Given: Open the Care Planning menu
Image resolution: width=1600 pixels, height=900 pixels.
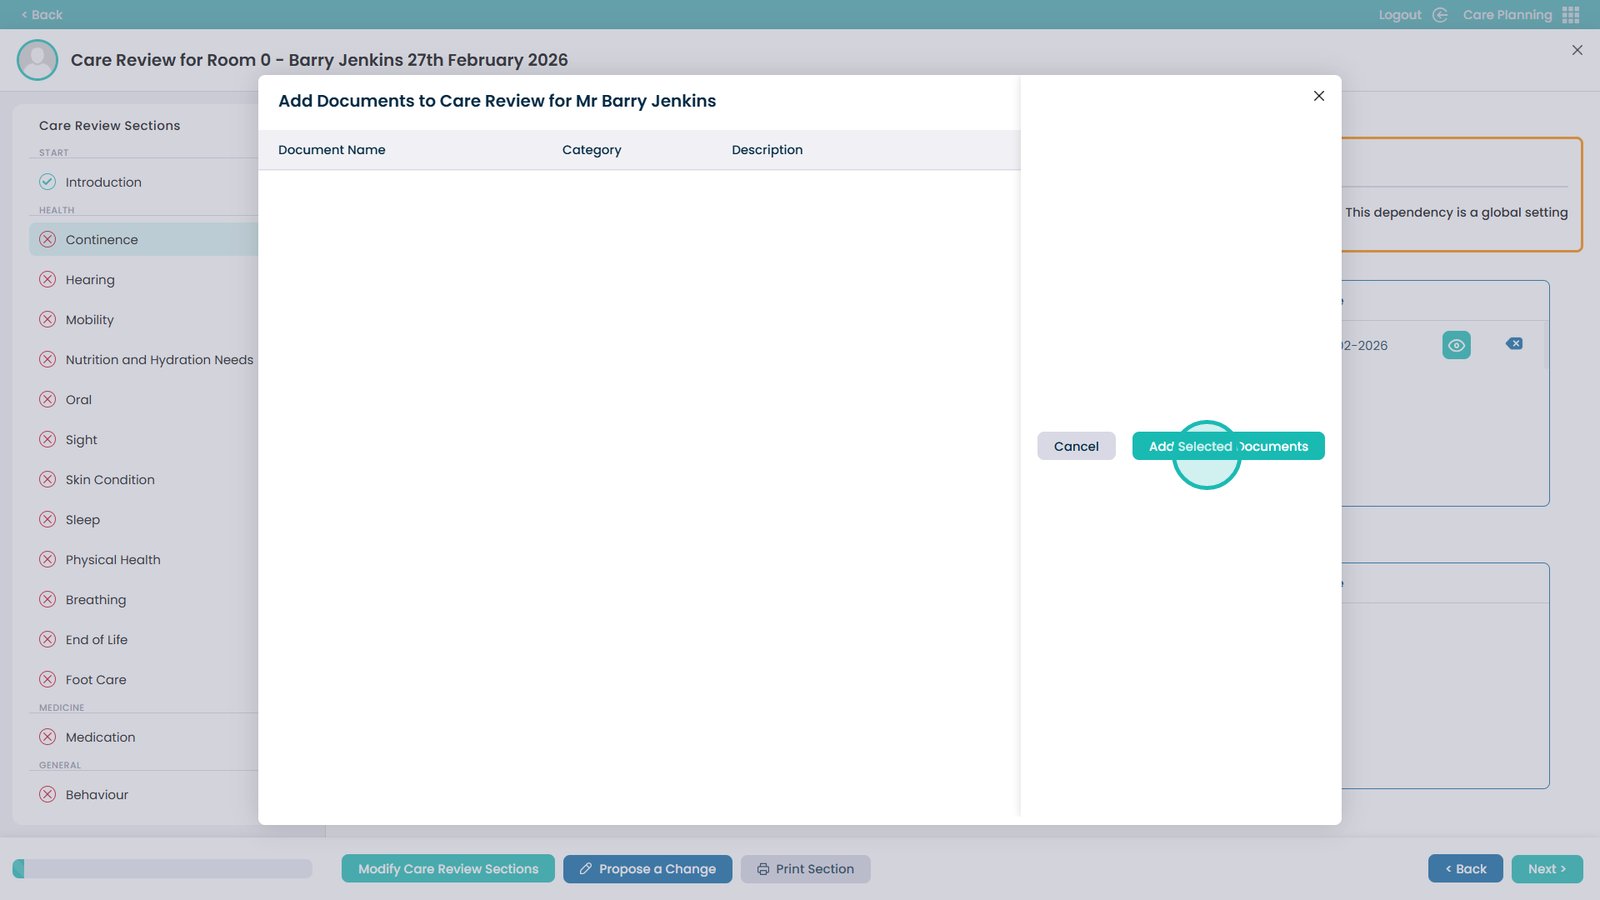Looking at the screenshot, I should tap(1507, 15).
